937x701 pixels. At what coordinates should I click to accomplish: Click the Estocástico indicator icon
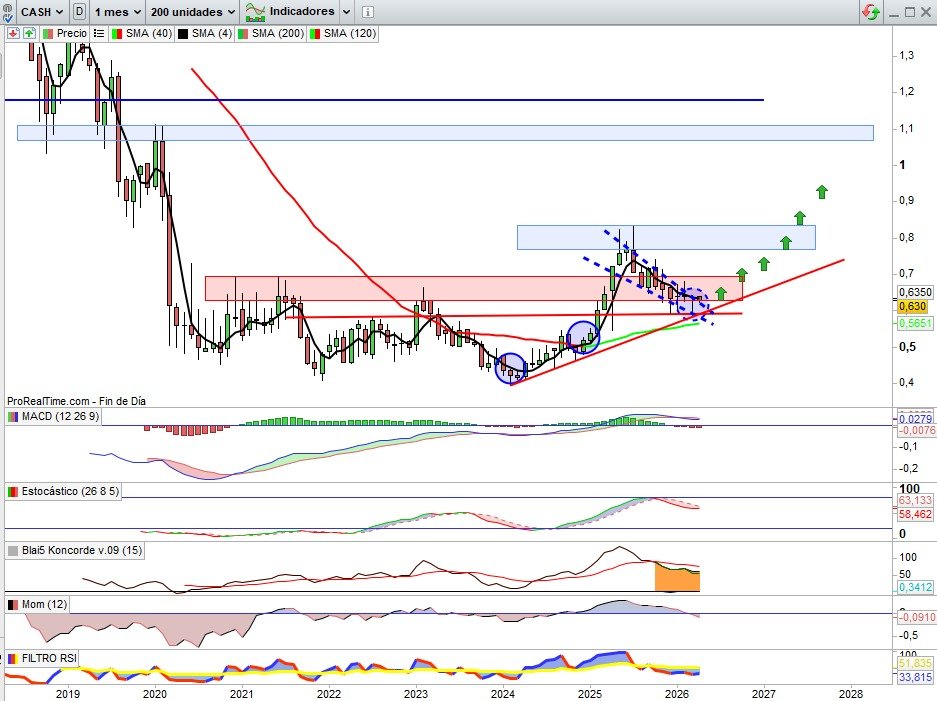13,491
